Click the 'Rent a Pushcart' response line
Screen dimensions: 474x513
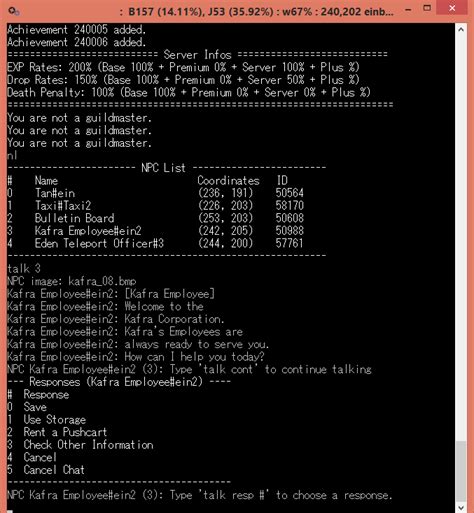pos(57,432)
